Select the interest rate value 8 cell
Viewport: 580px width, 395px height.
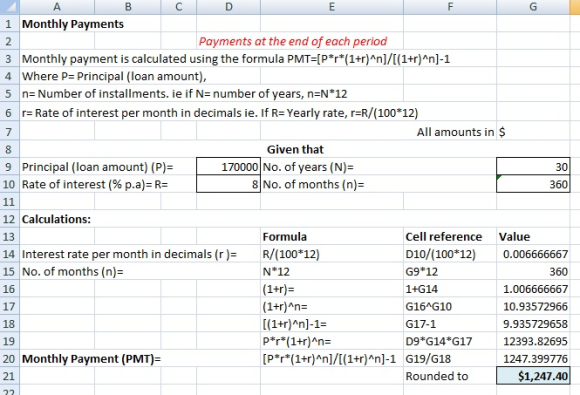pos(229,184)
